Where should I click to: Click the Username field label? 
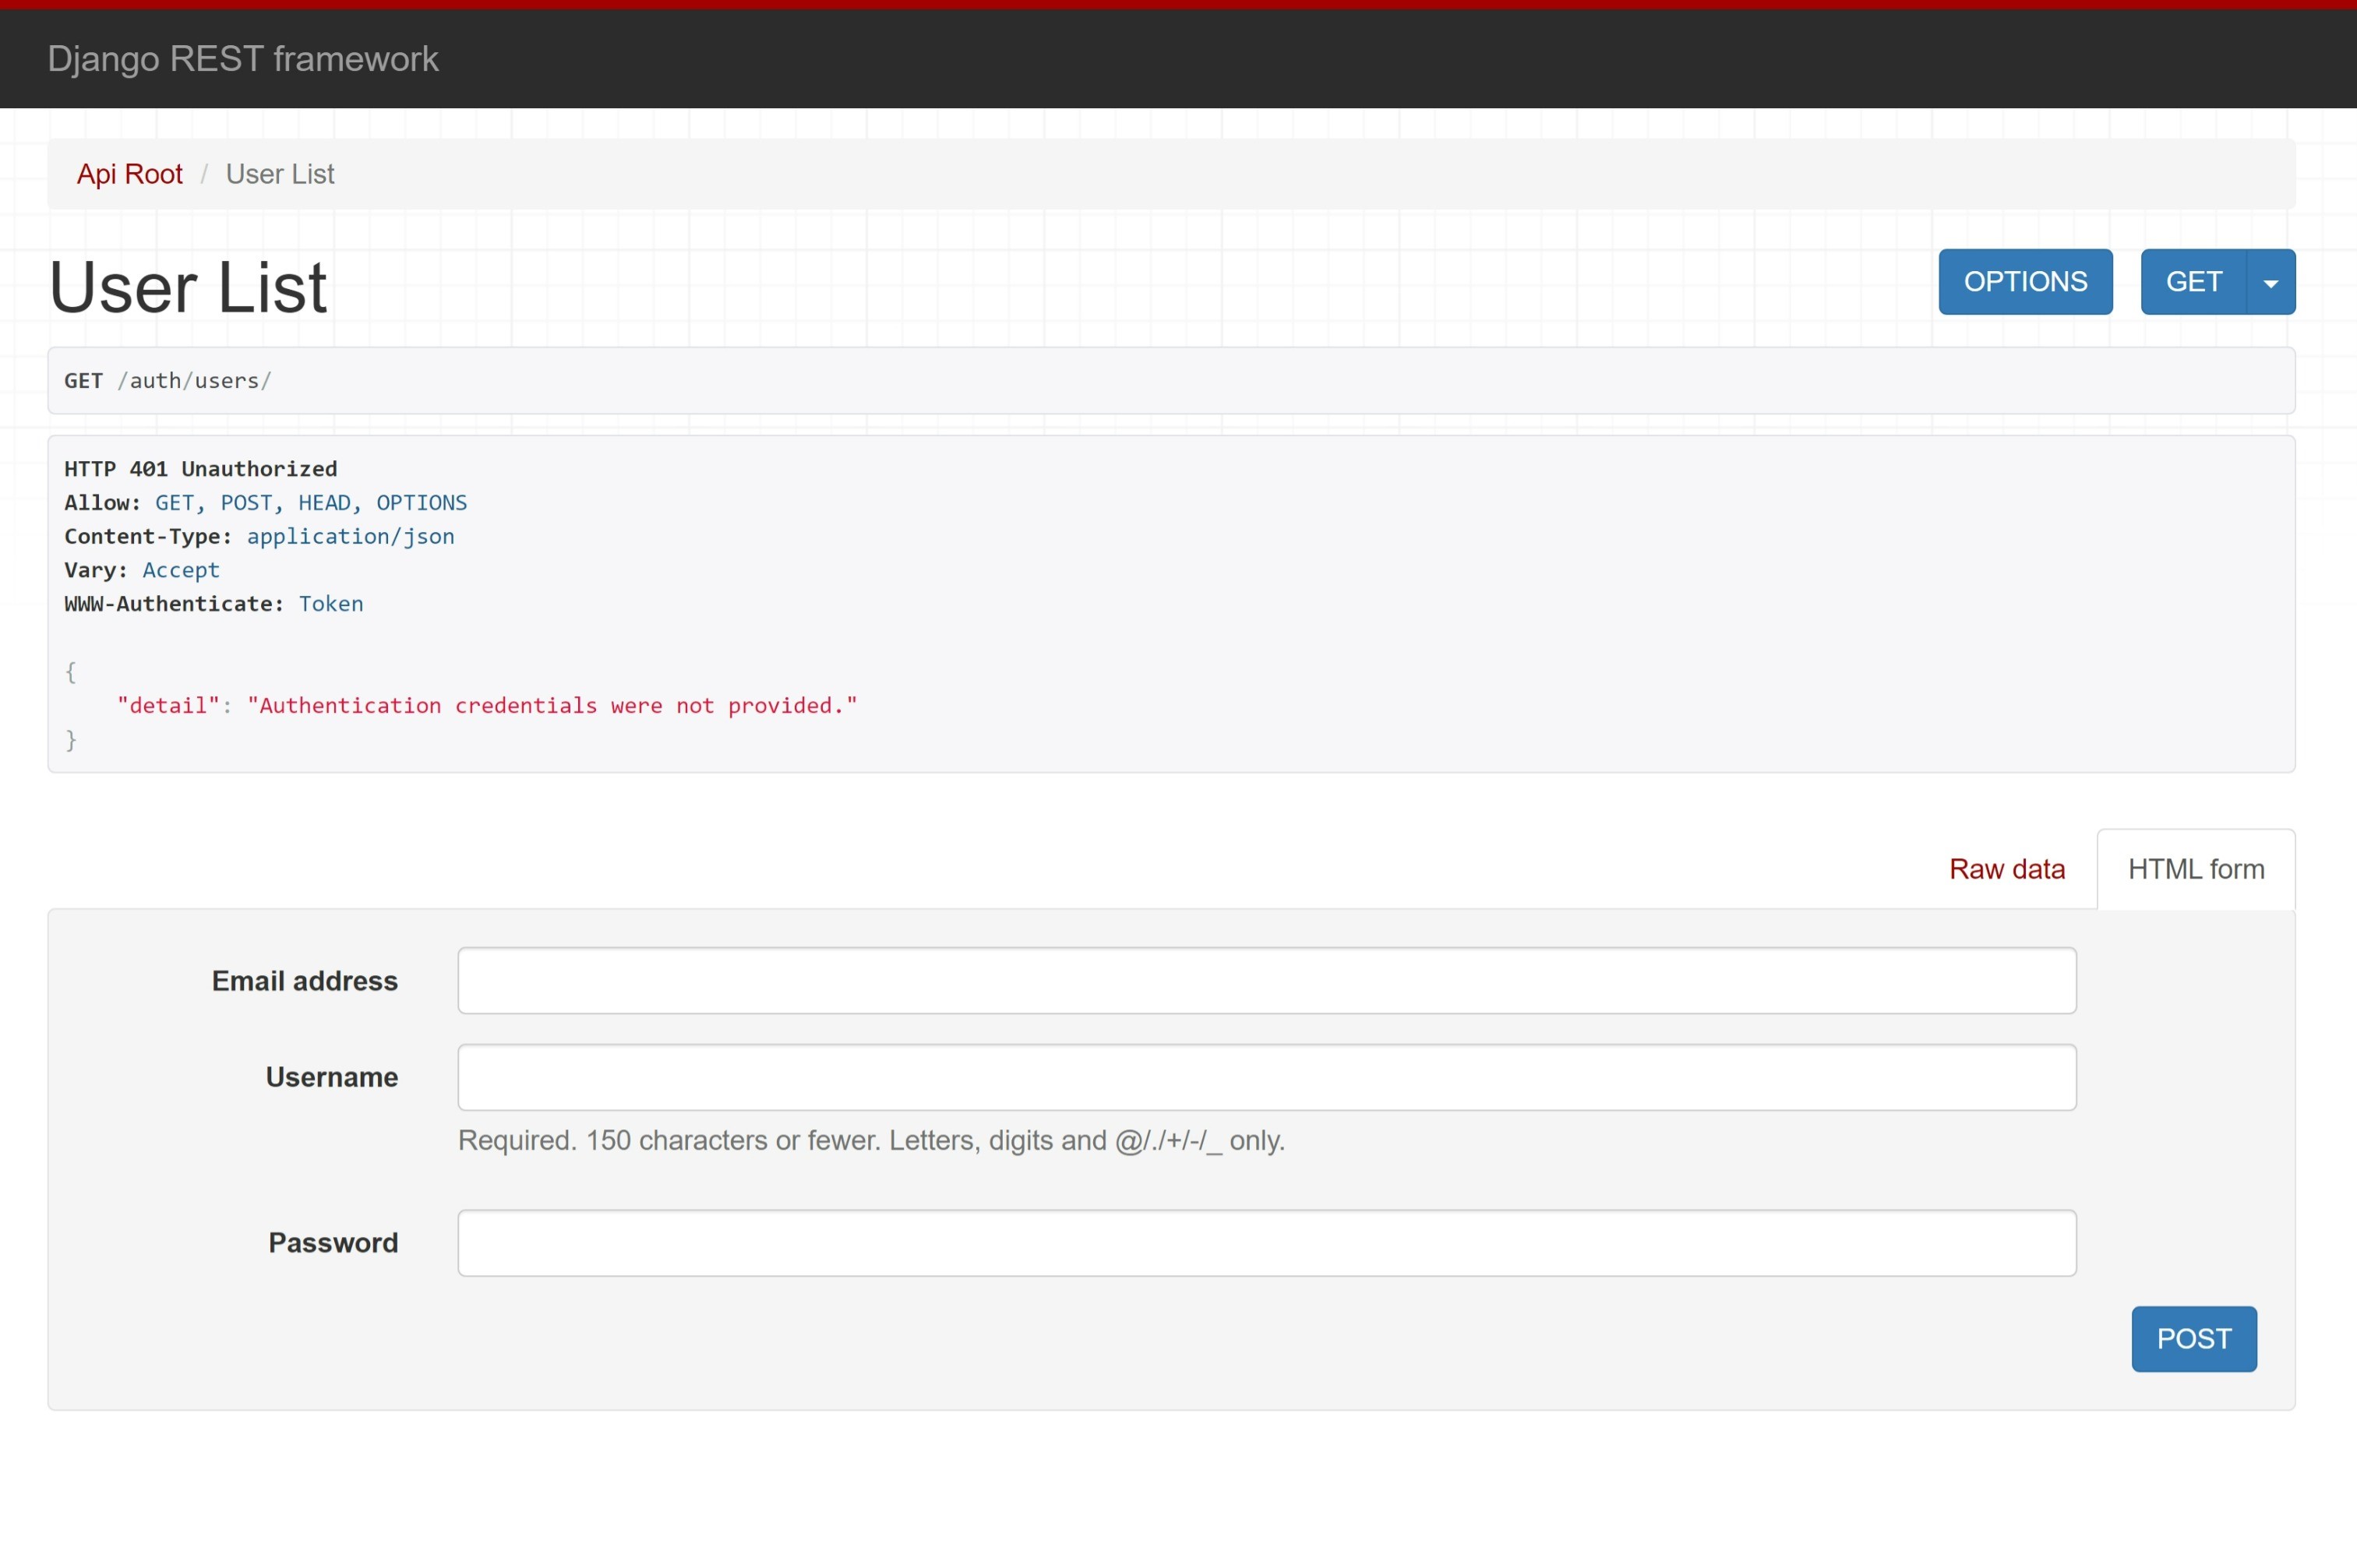[x=331, y=1078]
